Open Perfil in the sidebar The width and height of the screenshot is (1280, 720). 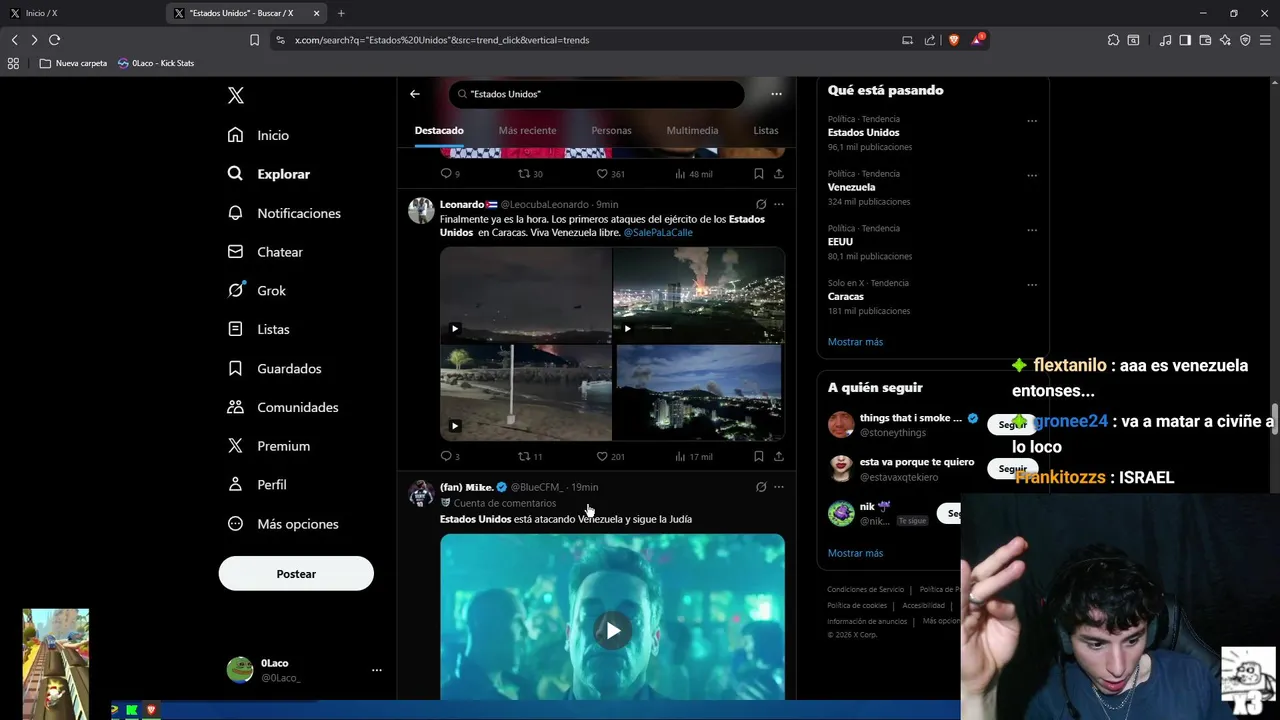pos(257,484)
